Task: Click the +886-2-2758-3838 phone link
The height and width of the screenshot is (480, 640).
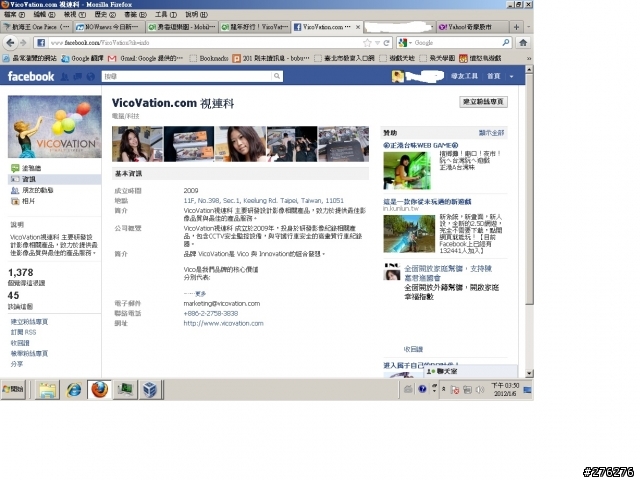Action: [211, 313]
